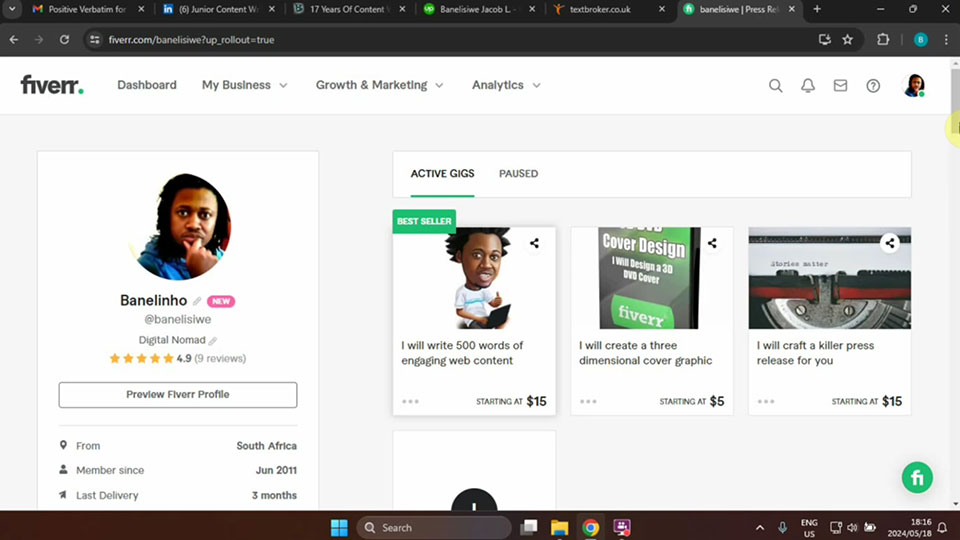Expand the Growth & Marketing dropdown

379,85
